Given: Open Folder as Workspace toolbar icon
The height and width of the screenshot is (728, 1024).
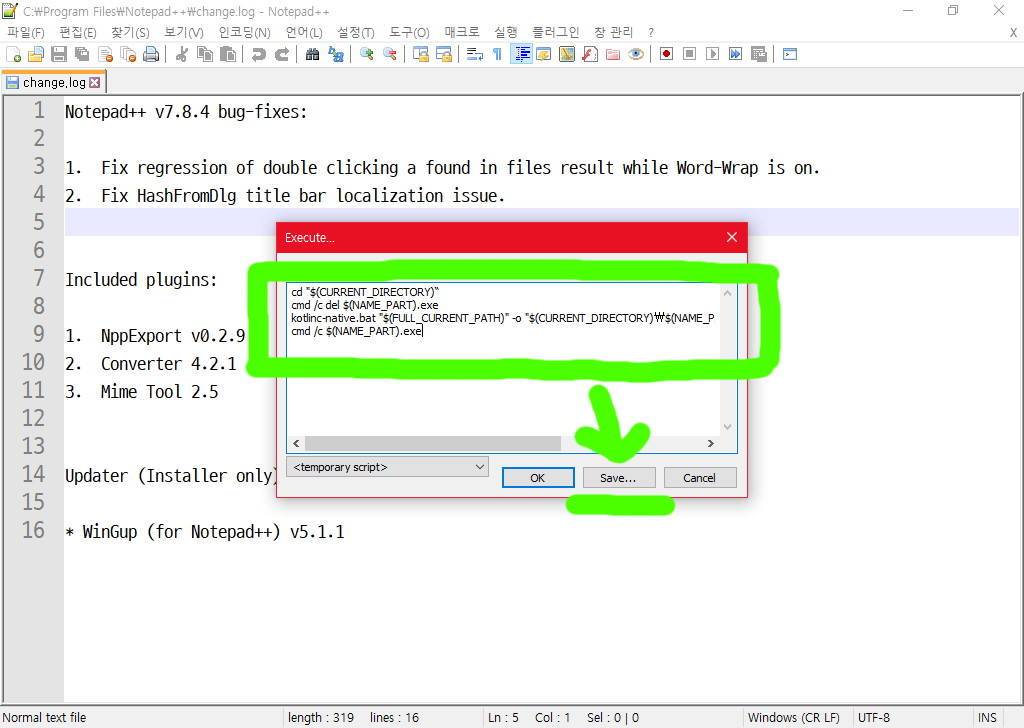Looking at the screenshot, I should click(x=613, y=54).
